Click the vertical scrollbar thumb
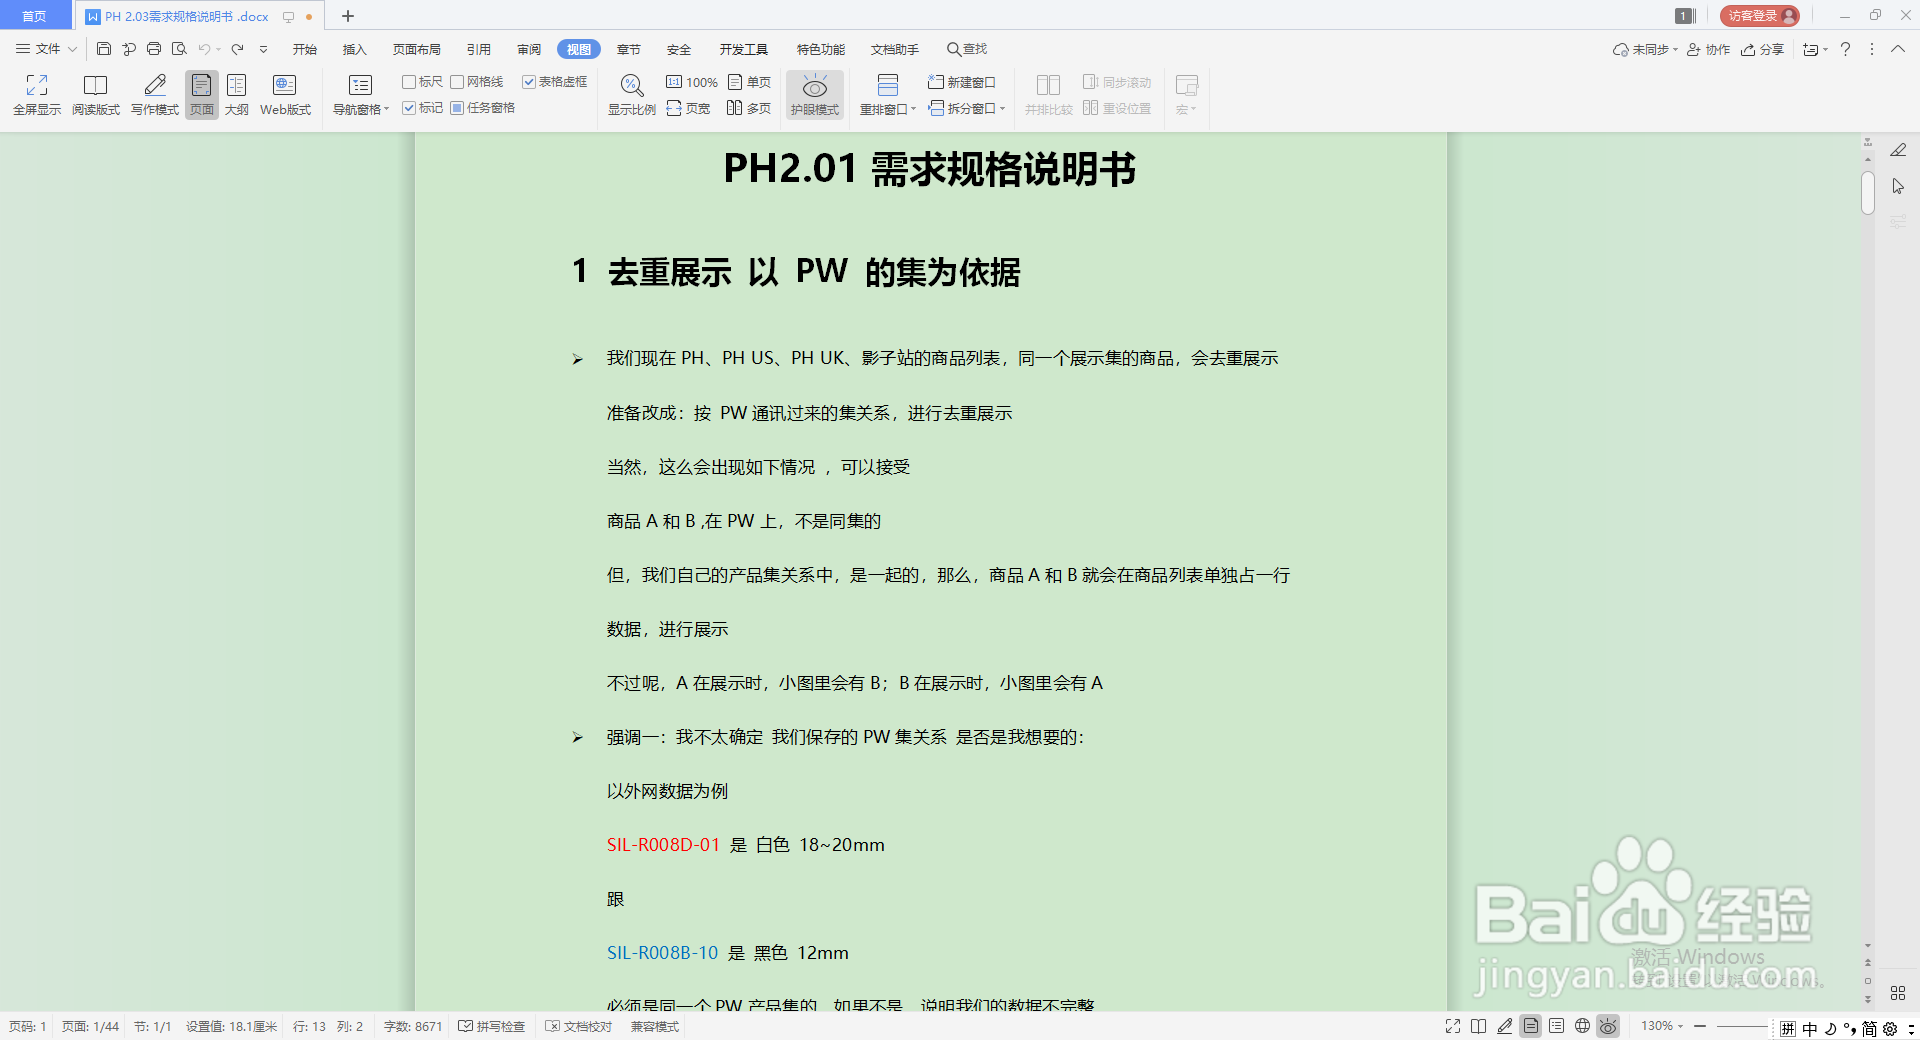Image resolution: width=1920 pixels, height=1040 pixels. pos(1866,193)
